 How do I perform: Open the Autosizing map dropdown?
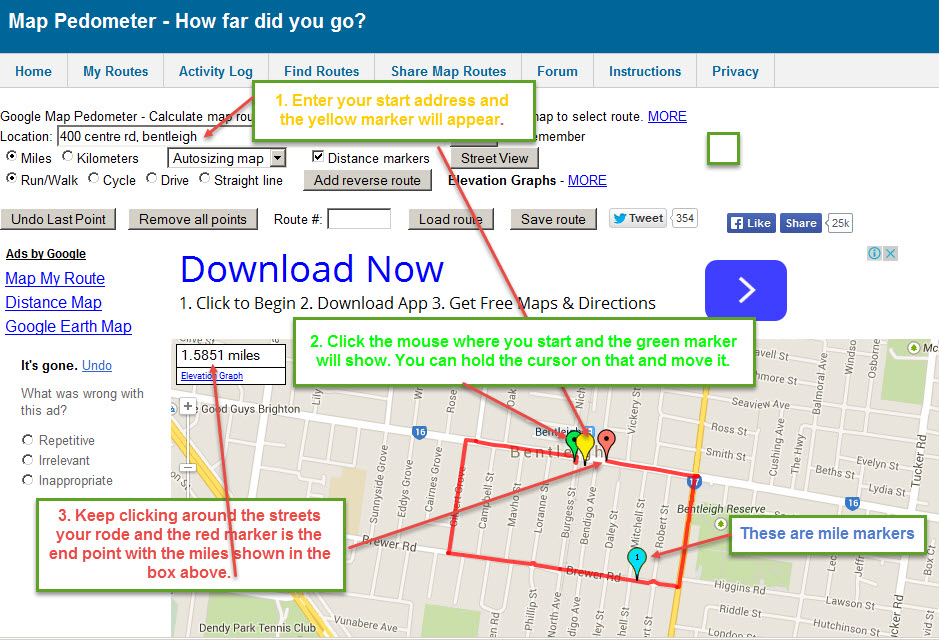coord(227,158)
